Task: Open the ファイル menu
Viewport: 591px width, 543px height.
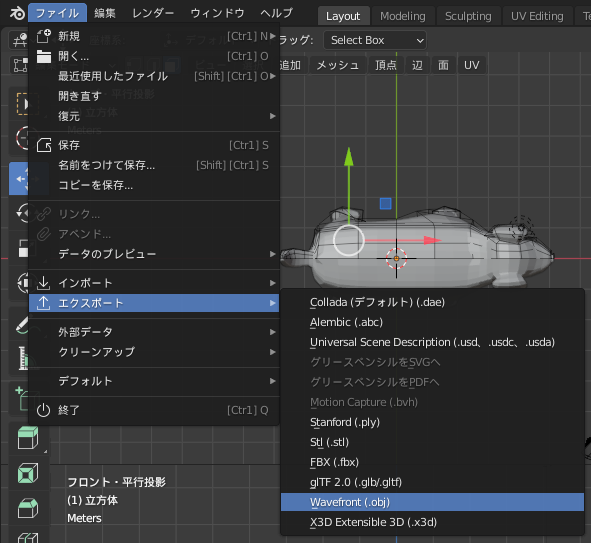Action: (x=57, y=14)
